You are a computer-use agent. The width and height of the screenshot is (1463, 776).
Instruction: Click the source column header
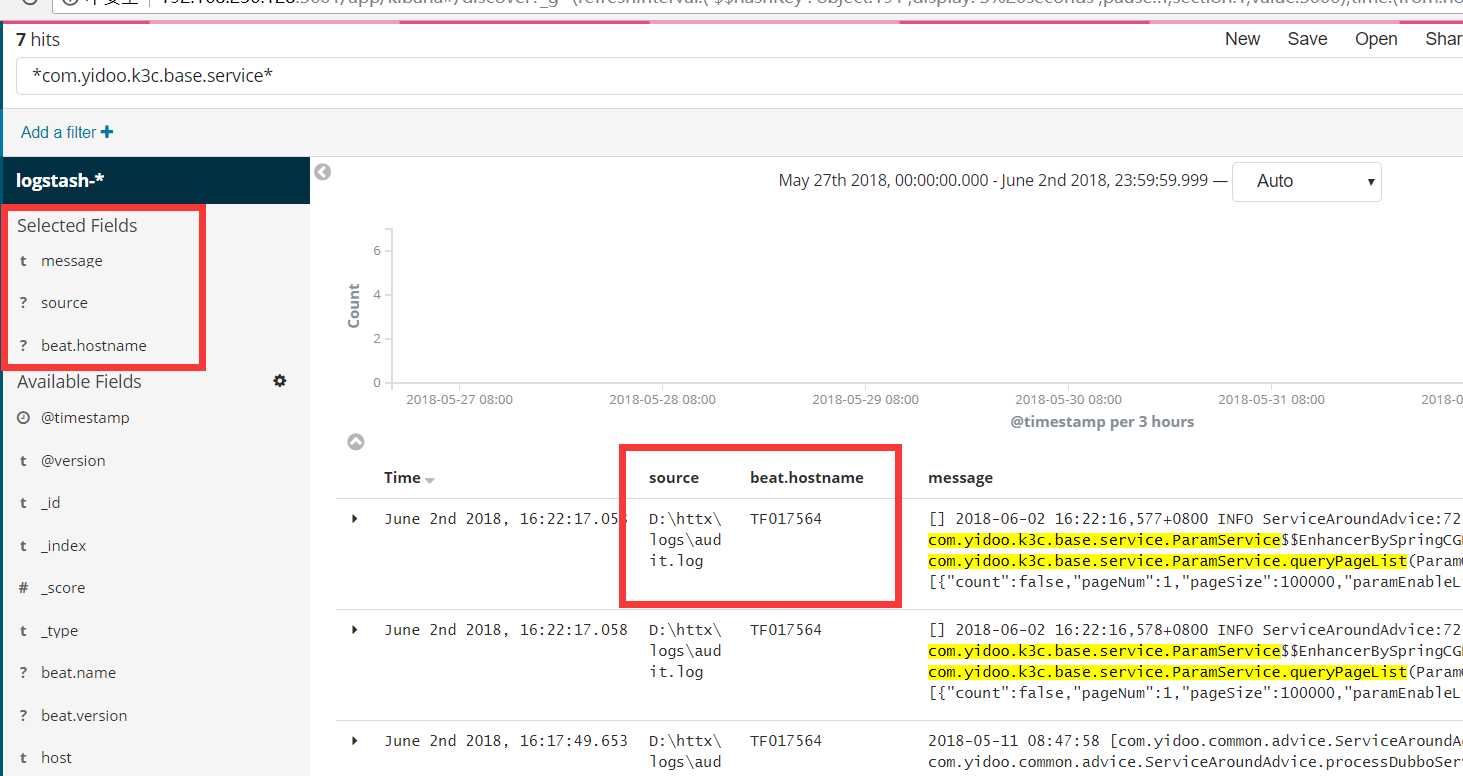point(674,478)
